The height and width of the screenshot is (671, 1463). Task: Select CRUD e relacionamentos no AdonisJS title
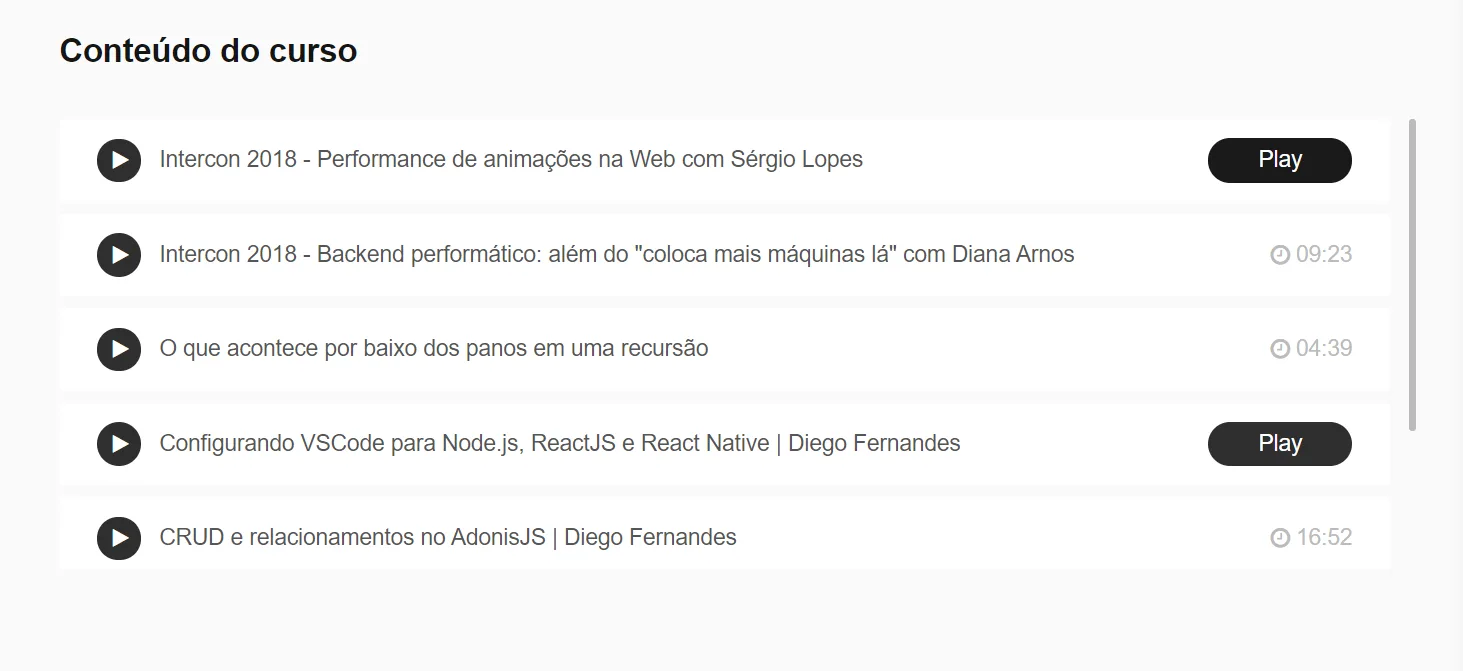coord(448,537)
